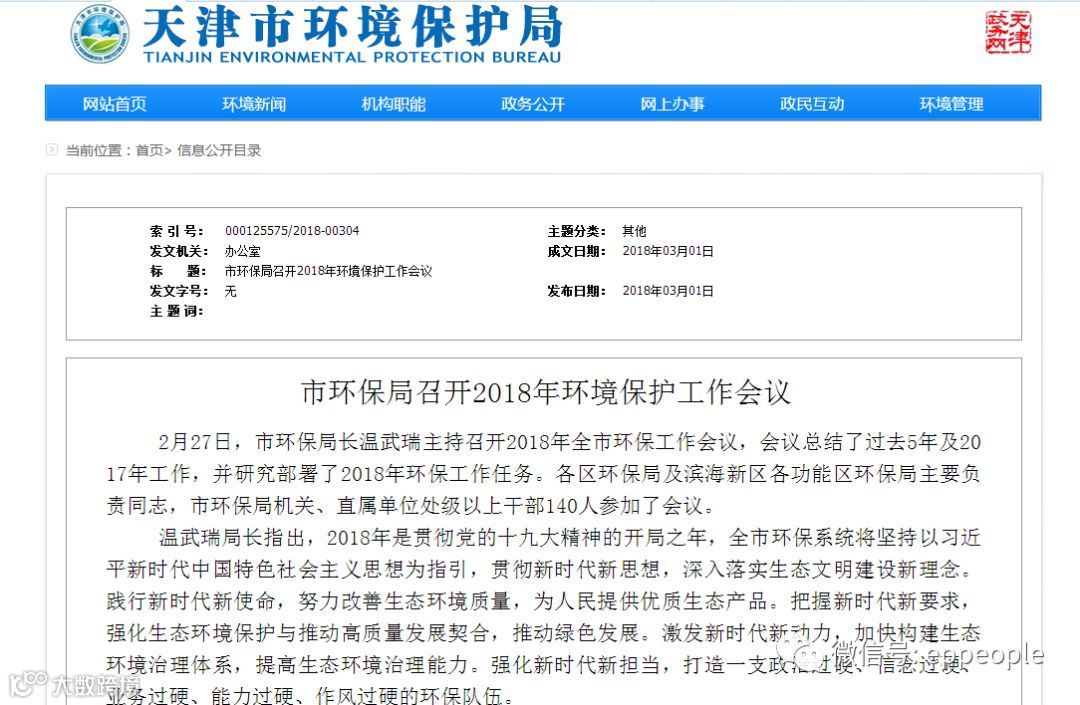This screenshot has width=1080, height=705.
Task: Click the 发文字号 value 无
Action: tap(231, 291)
